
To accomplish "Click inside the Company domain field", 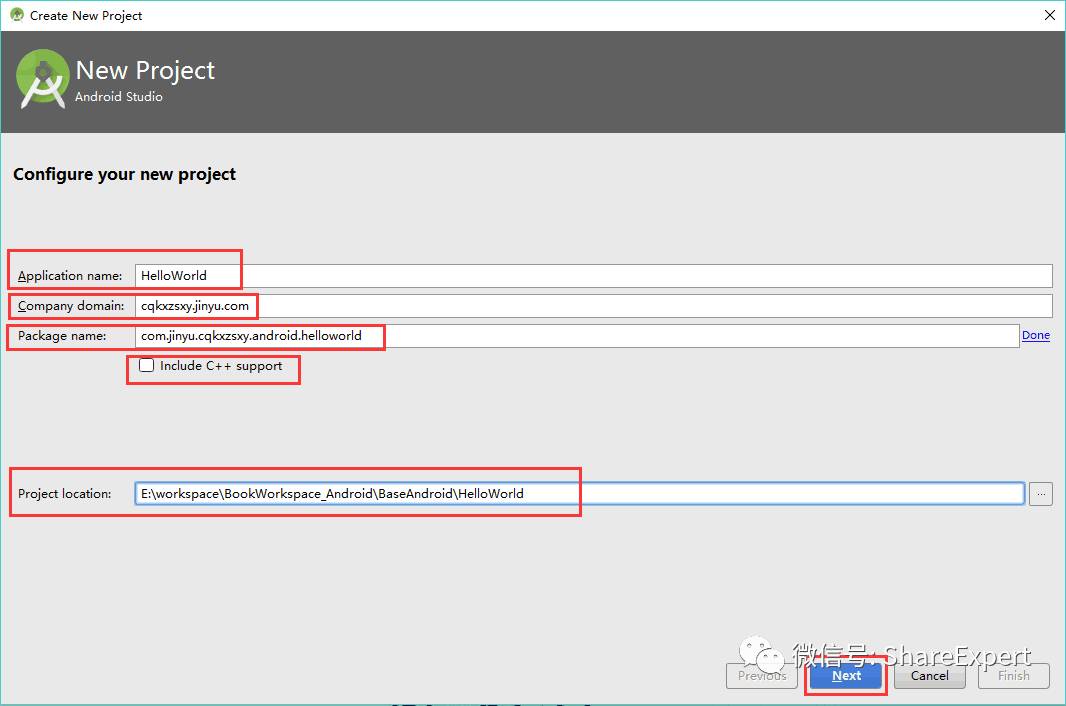I will coord(594,305).
